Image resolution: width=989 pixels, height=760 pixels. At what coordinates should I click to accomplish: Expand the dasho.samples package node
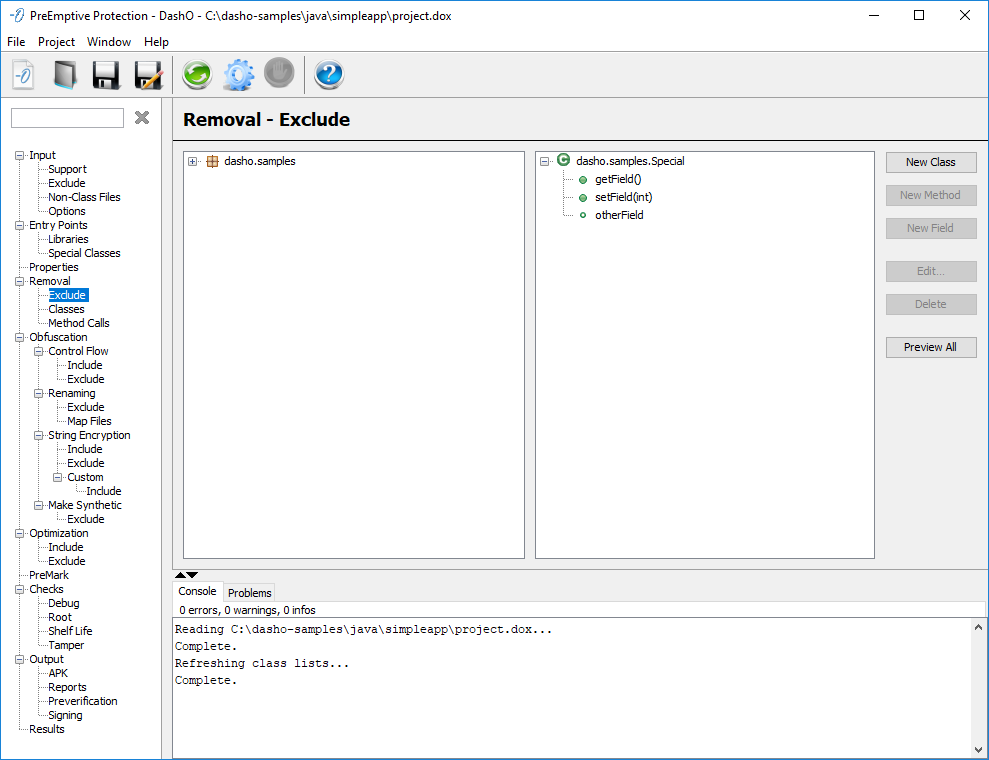click(193, 161)
